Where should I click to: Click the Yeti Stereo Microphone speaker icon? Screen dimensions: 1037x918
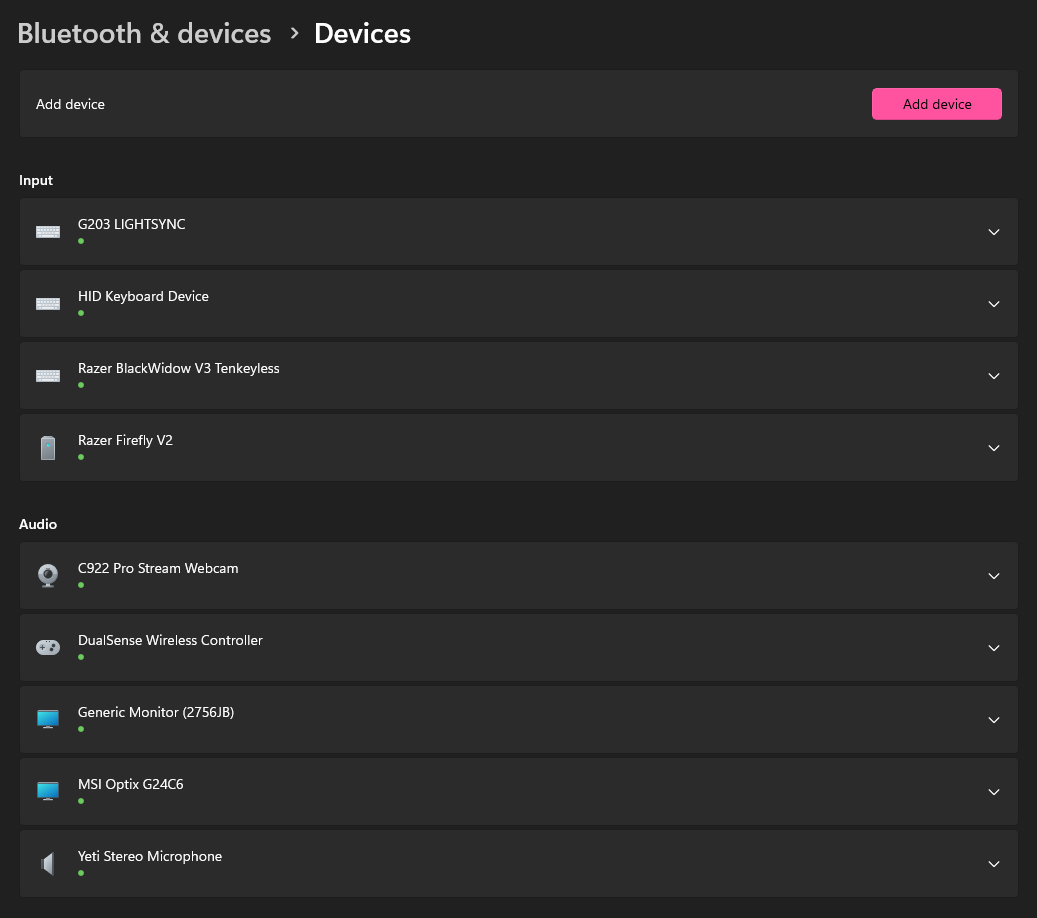48,864
